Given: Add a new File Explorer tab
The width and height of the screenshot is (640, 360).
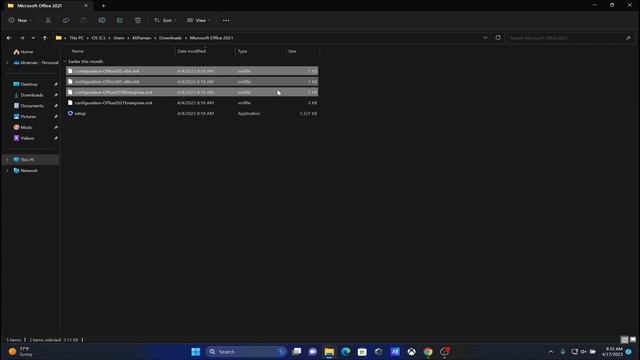Looking at the screenshot, I should [103, 6].
